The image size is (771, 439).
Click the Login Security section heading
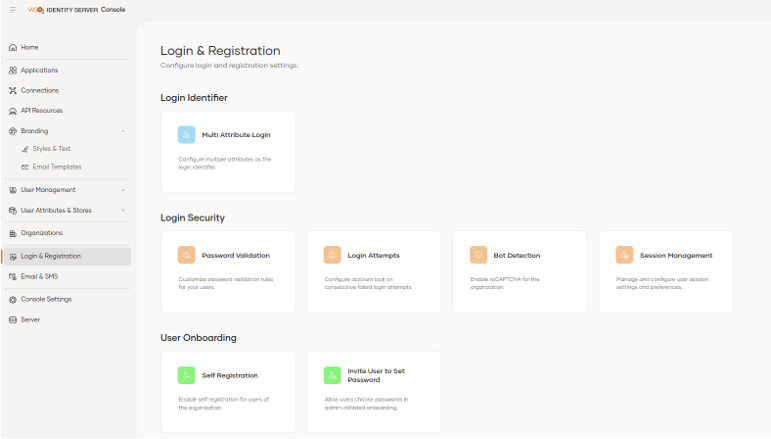pos(193,218)
